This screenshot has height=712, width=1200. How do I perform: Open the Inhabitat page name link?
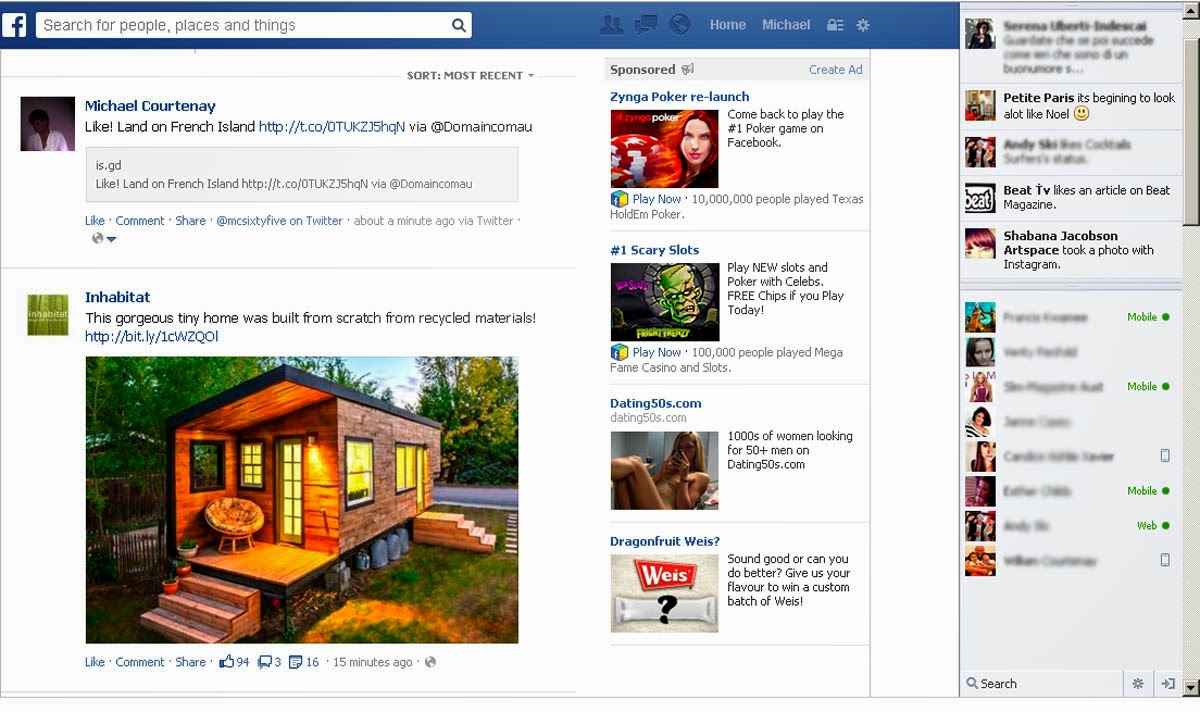(x=118, y=297)
